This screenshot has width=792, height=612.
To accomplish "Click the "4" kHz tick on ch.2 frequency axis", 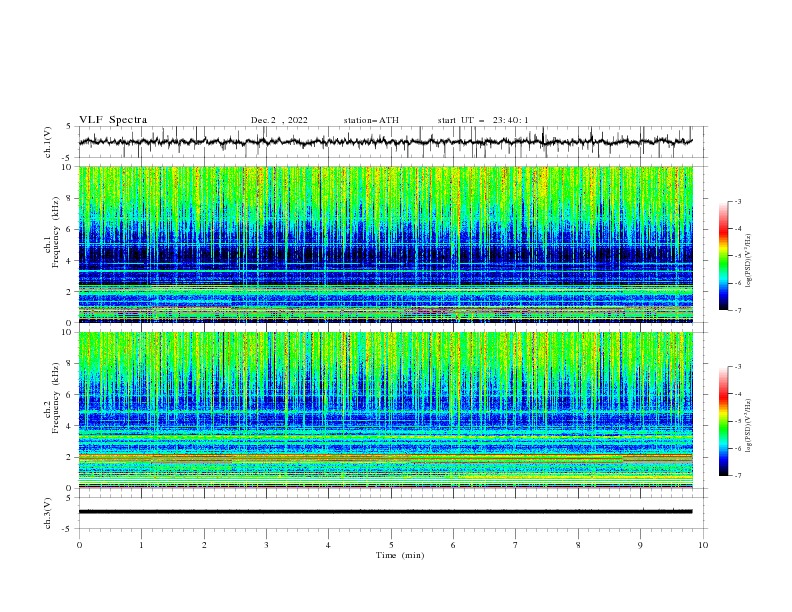I will coord(70,426).
